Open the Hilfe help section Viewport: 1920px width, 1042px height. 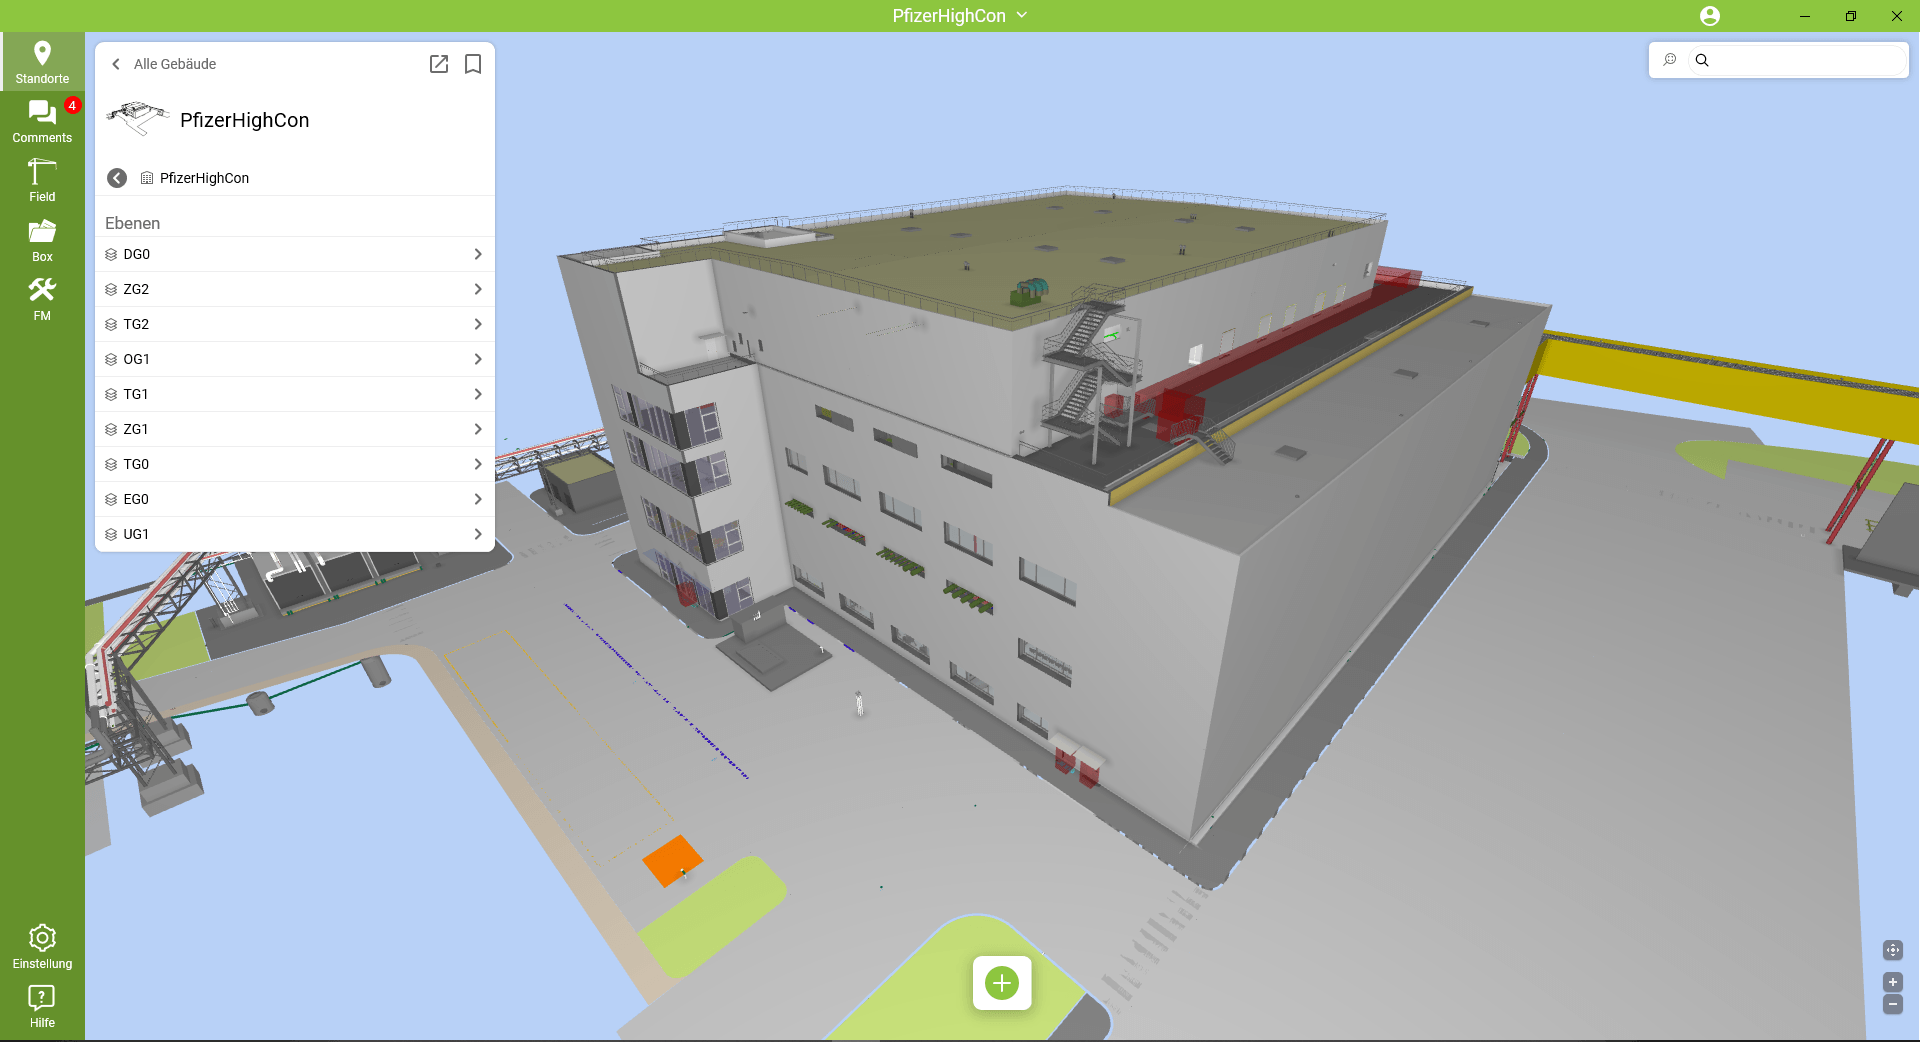click(x=42, y=1004)
